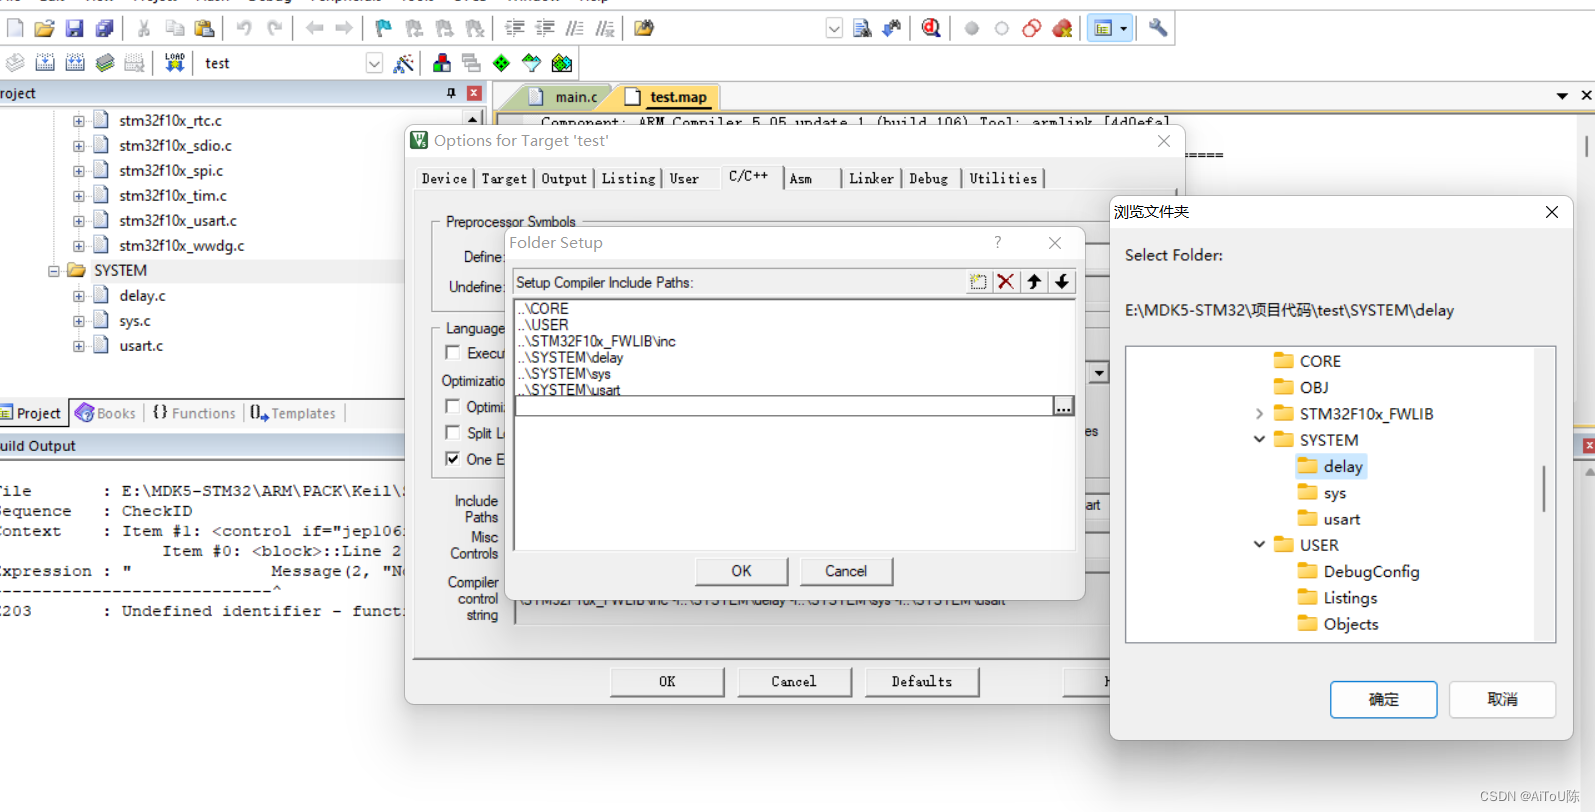Expand the stm32f10x_rtc.c tree node
This screenshot has height=812, width=1595.
pos(78,120)
